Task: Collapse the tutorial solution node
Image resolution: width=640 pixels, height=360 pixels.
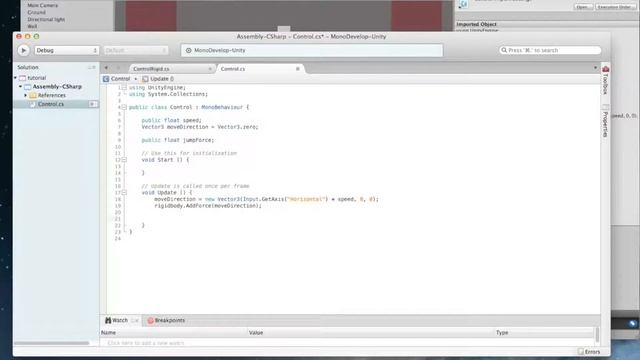Action: (16, 78)
